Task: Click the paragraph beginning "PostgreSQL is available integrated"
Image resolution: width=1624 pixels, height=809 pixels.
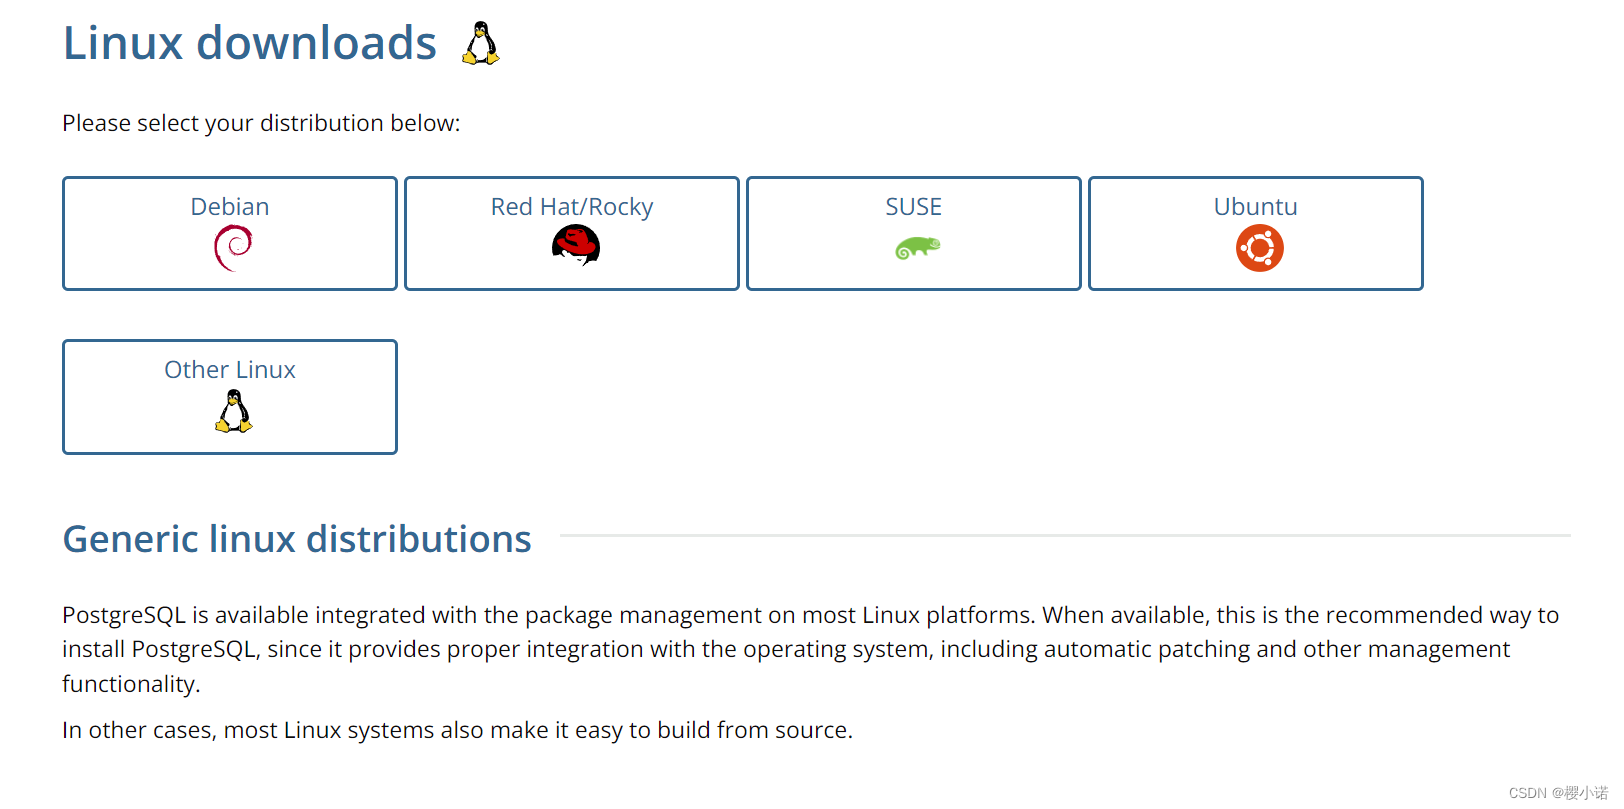Action: pyautogui.click(x=811, y=649)
